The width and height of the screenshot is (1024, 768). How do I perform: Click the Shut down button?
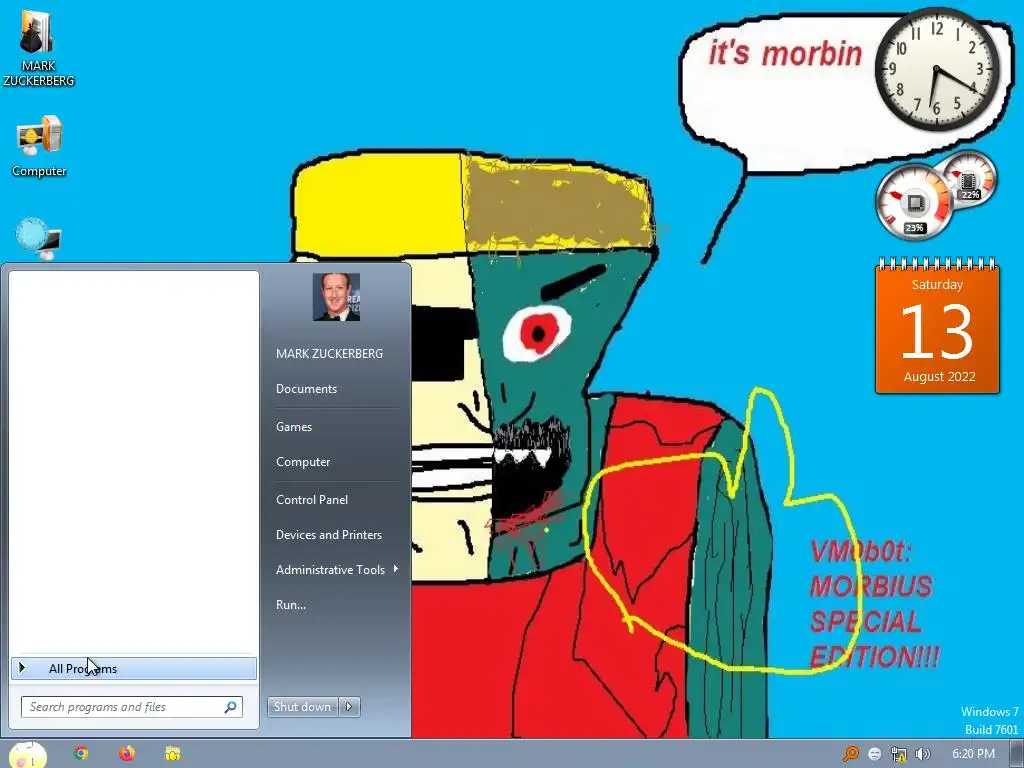[302, 707]
